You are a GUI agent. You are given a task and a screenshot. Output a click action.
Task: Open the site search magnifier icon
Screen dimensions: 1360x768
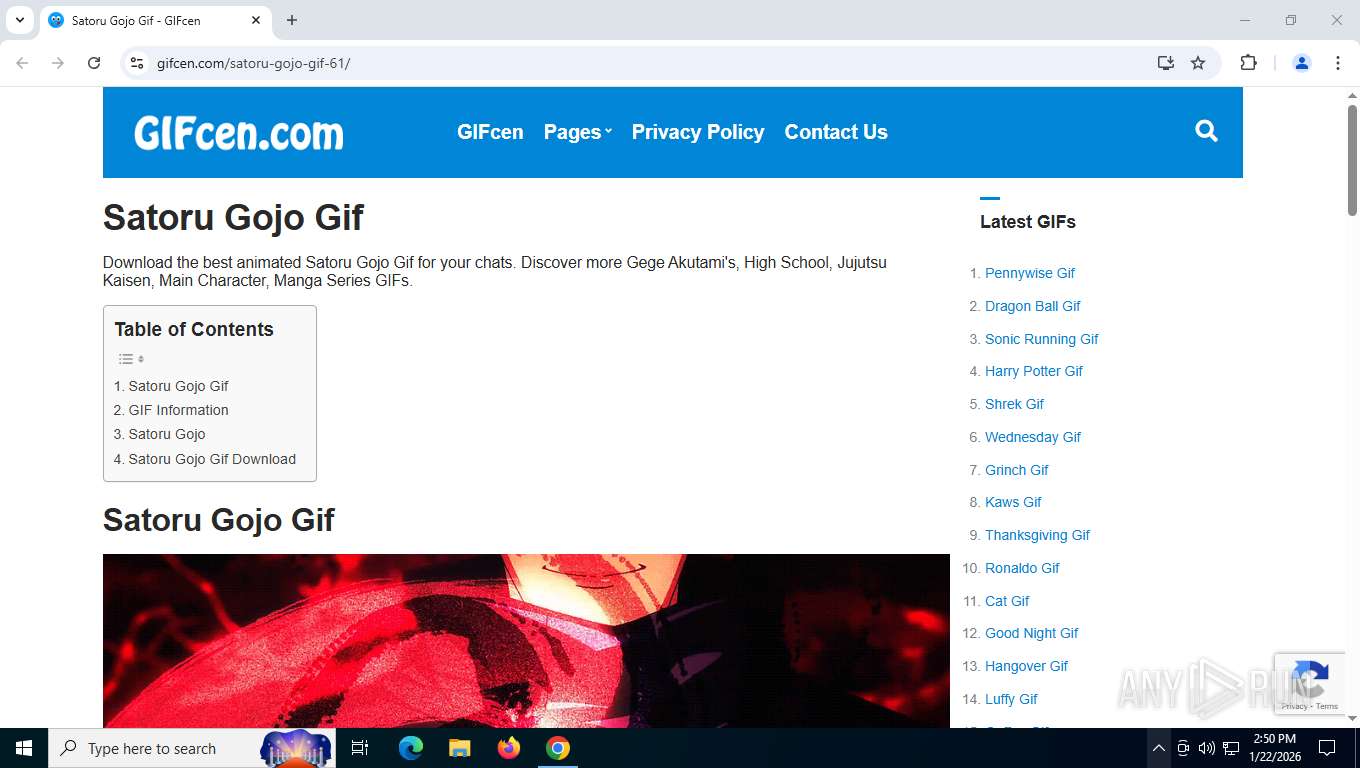[x=1206, y=131]
